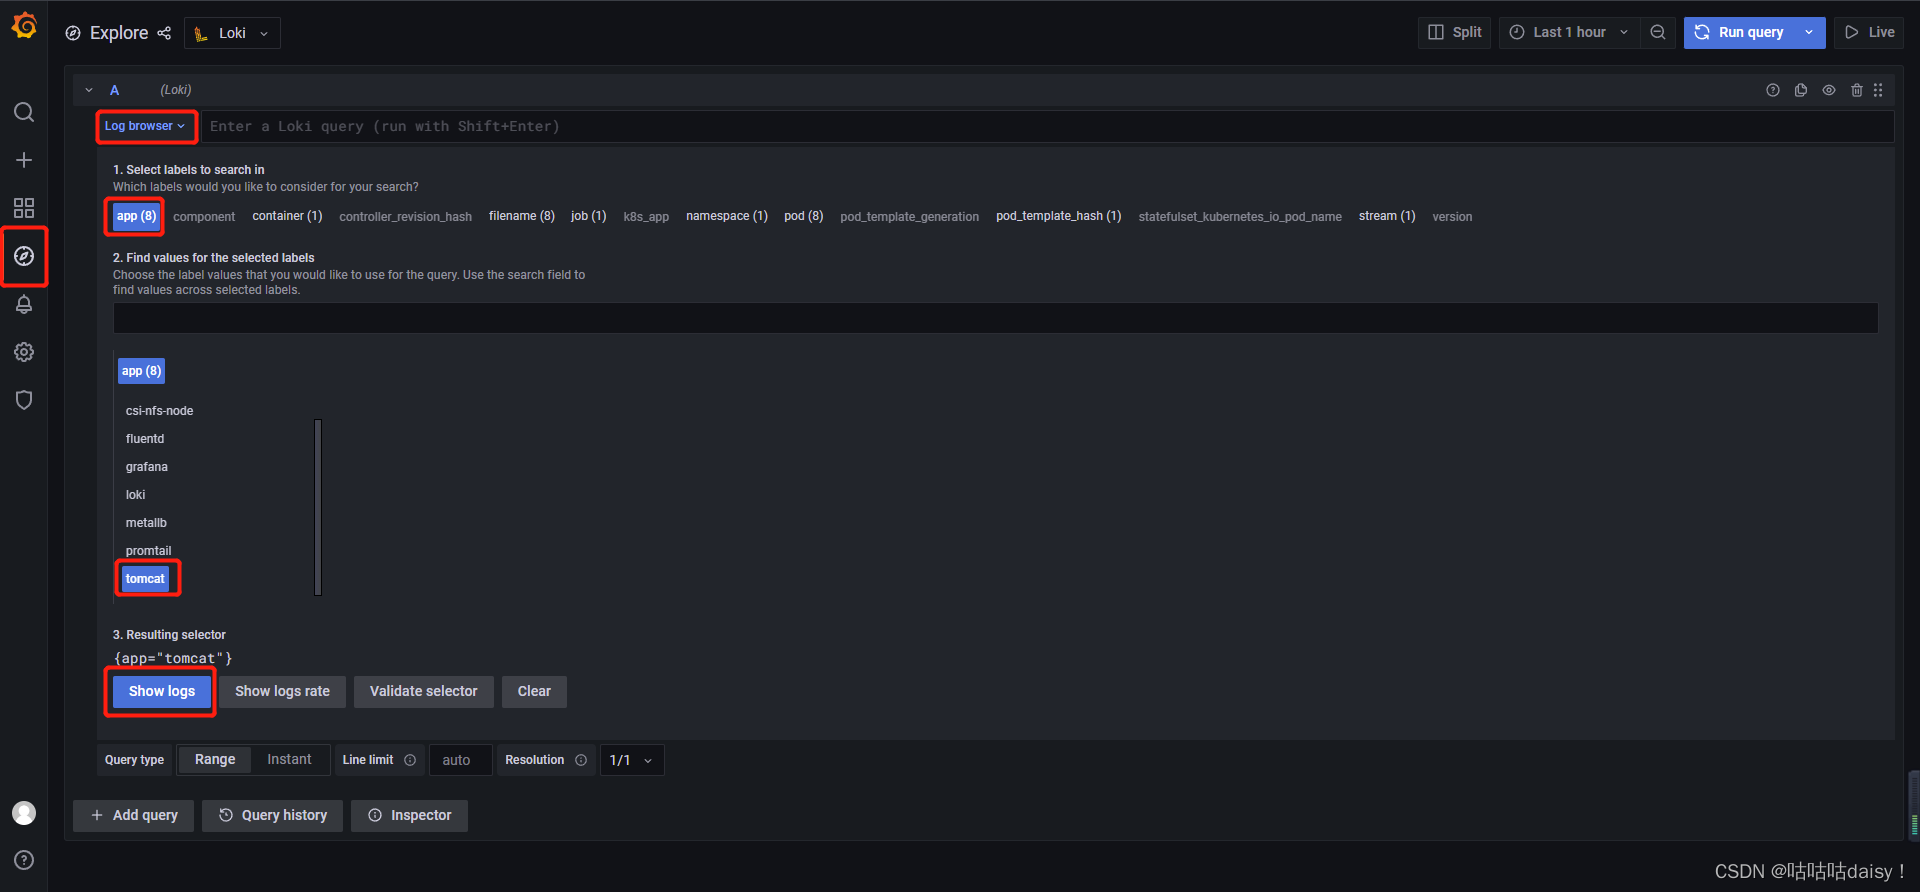Select the metallb value

(146, 523)
